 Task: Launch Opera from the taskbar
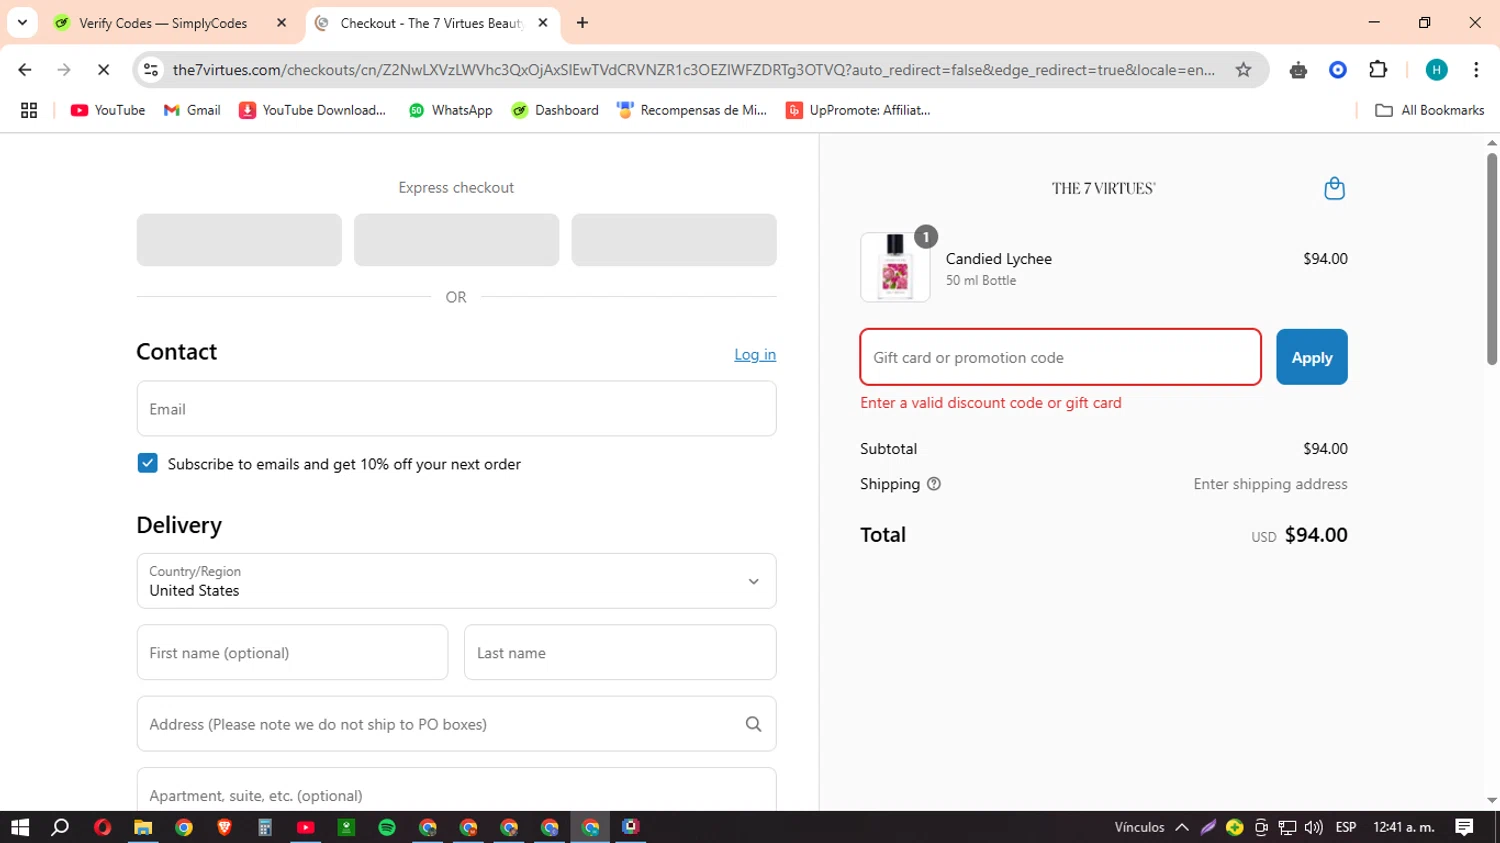pyautogui.click(x=102, y=827)
